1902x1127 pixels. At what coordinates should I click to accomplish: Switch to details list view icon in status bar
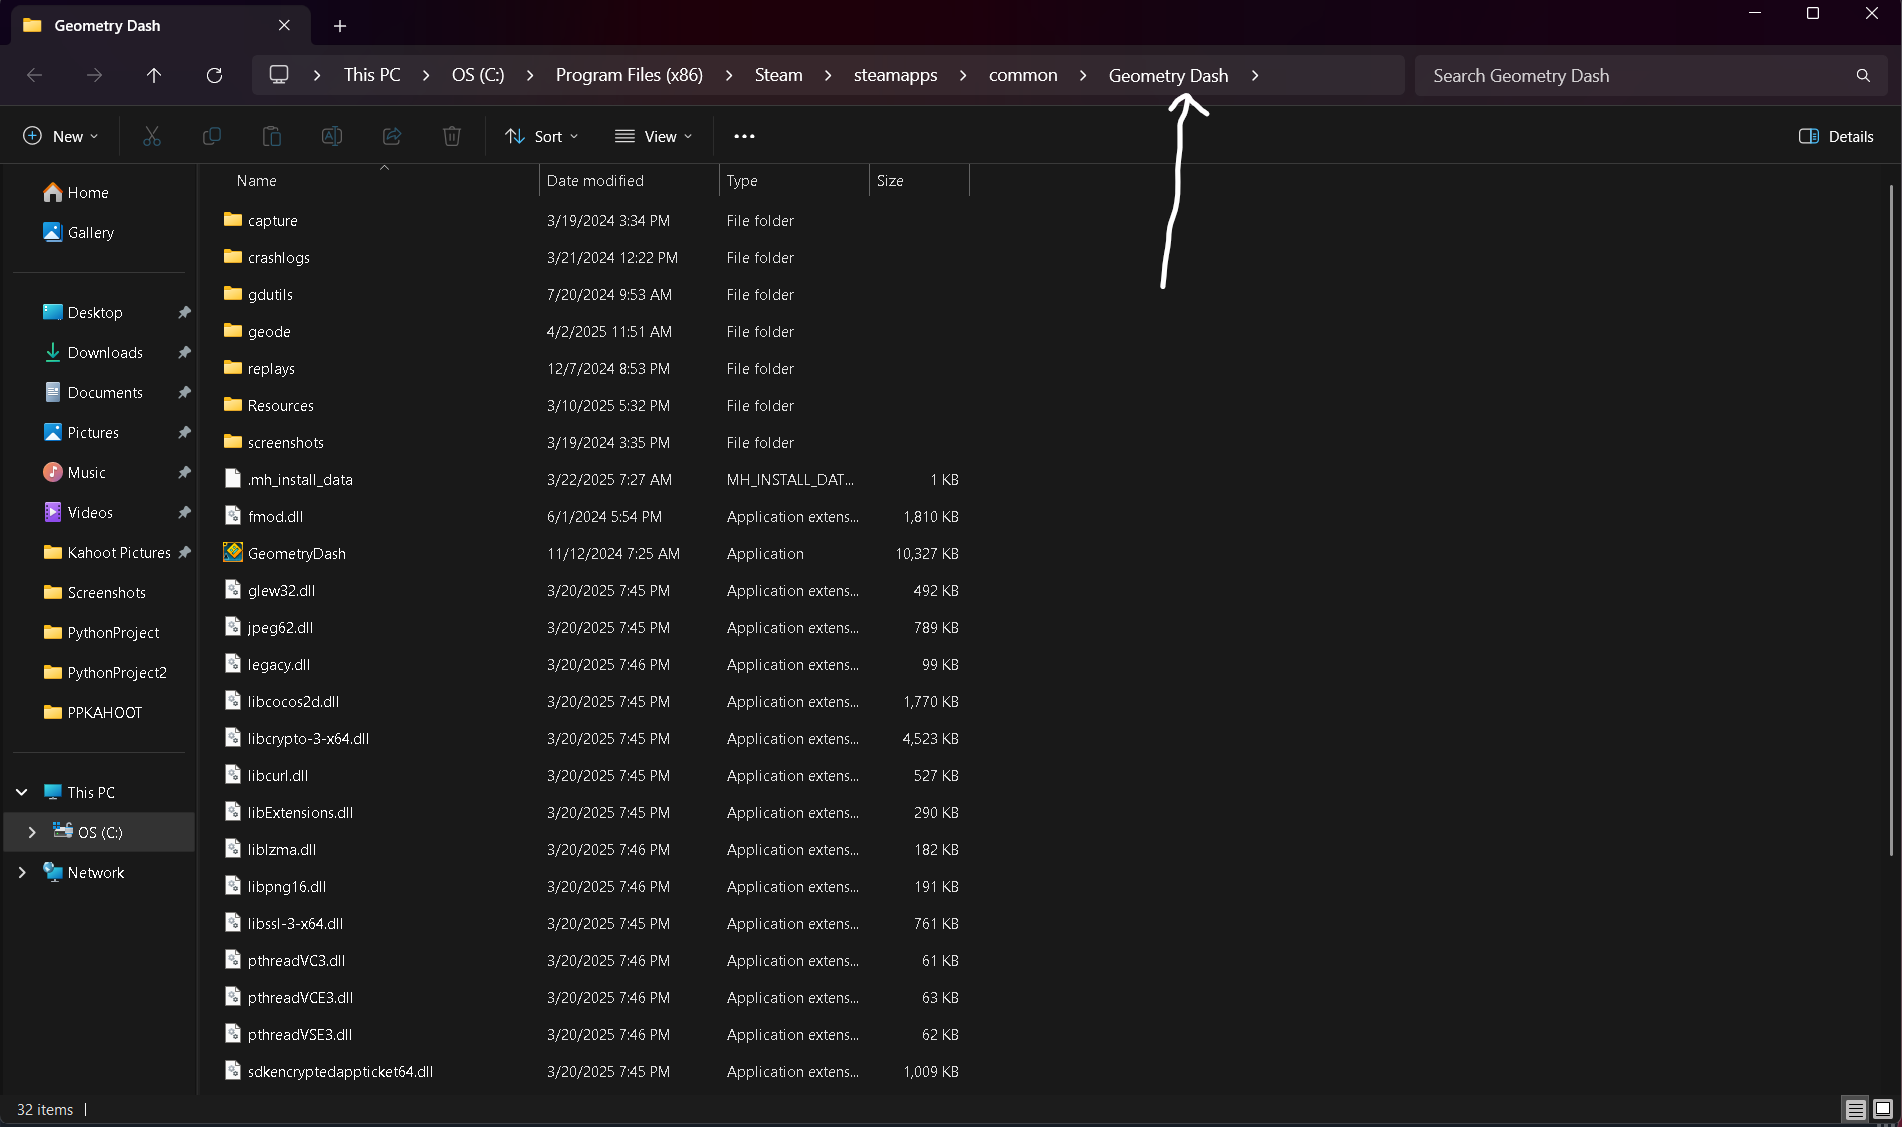1856,1109
